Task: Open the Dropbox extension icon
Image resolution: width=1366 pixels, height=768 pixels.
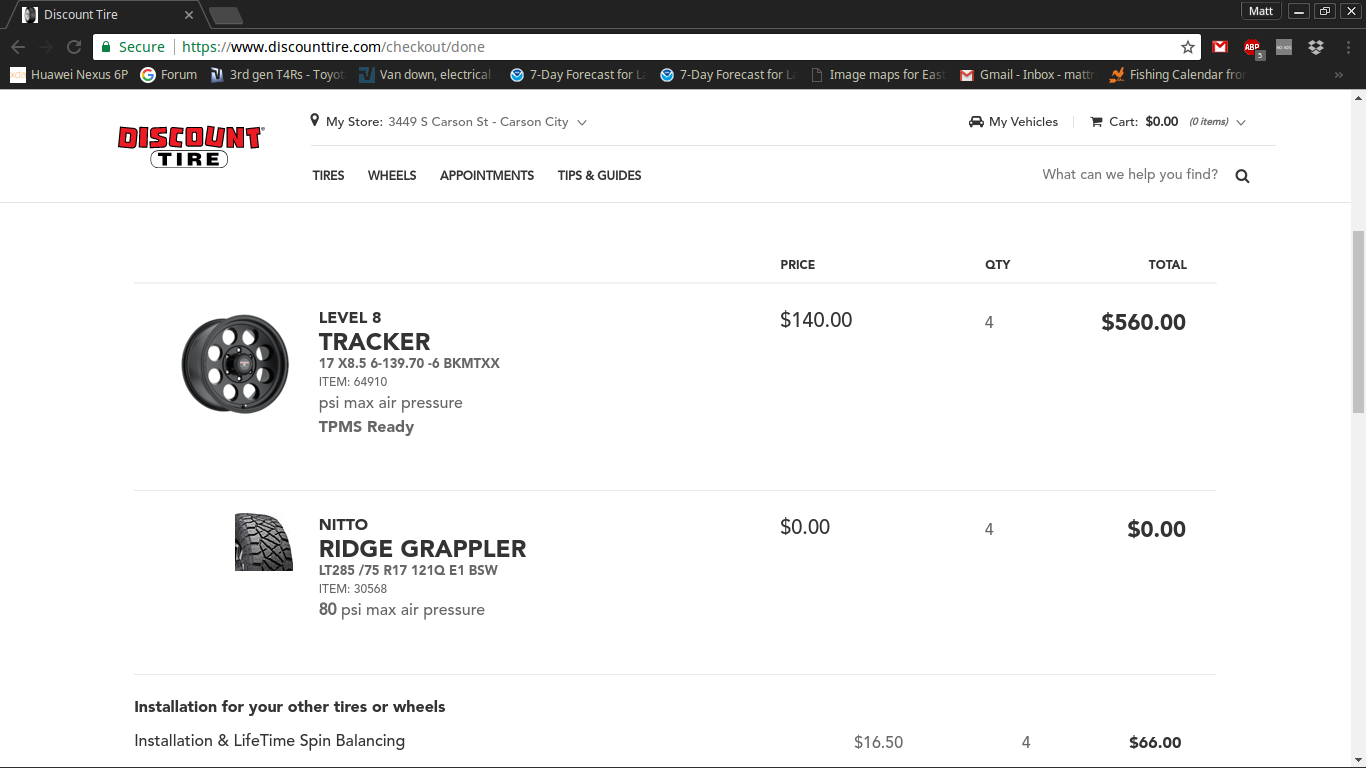Action: click(x=1316, y=47)
